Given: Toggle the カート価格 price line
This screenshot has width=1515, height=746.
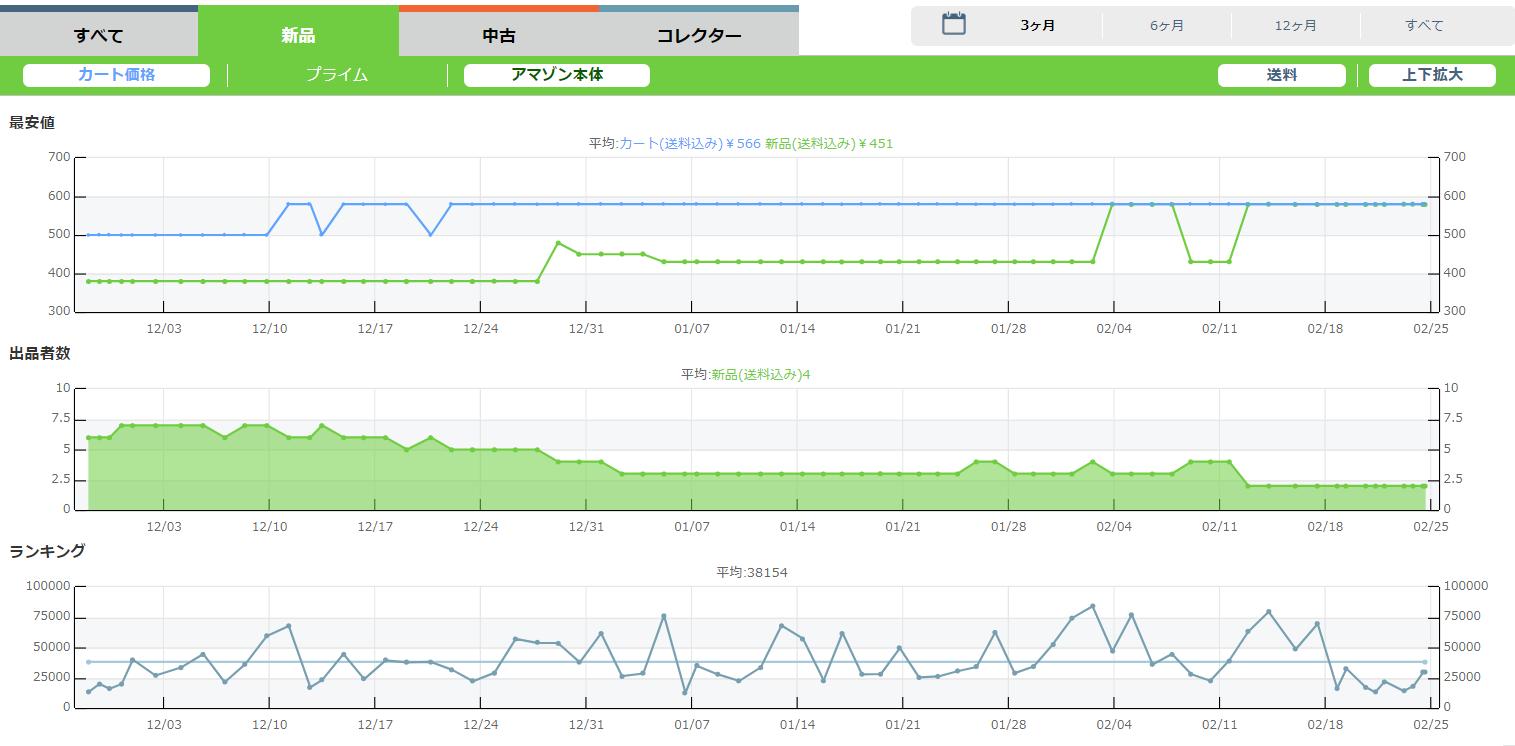Looking at the screenshot, I should (116, 75).
